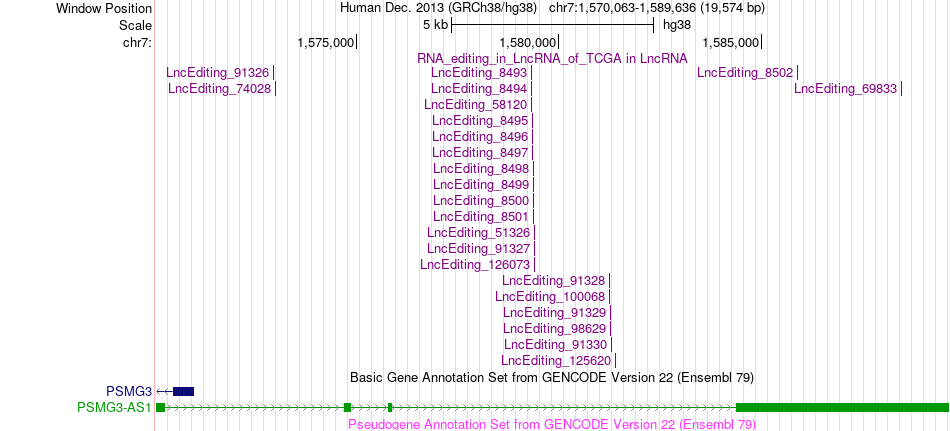Click the large green PSMG3-AS1 terminal exon
The height and width of the screenshot is (431, 950).
tap(842, 407)
